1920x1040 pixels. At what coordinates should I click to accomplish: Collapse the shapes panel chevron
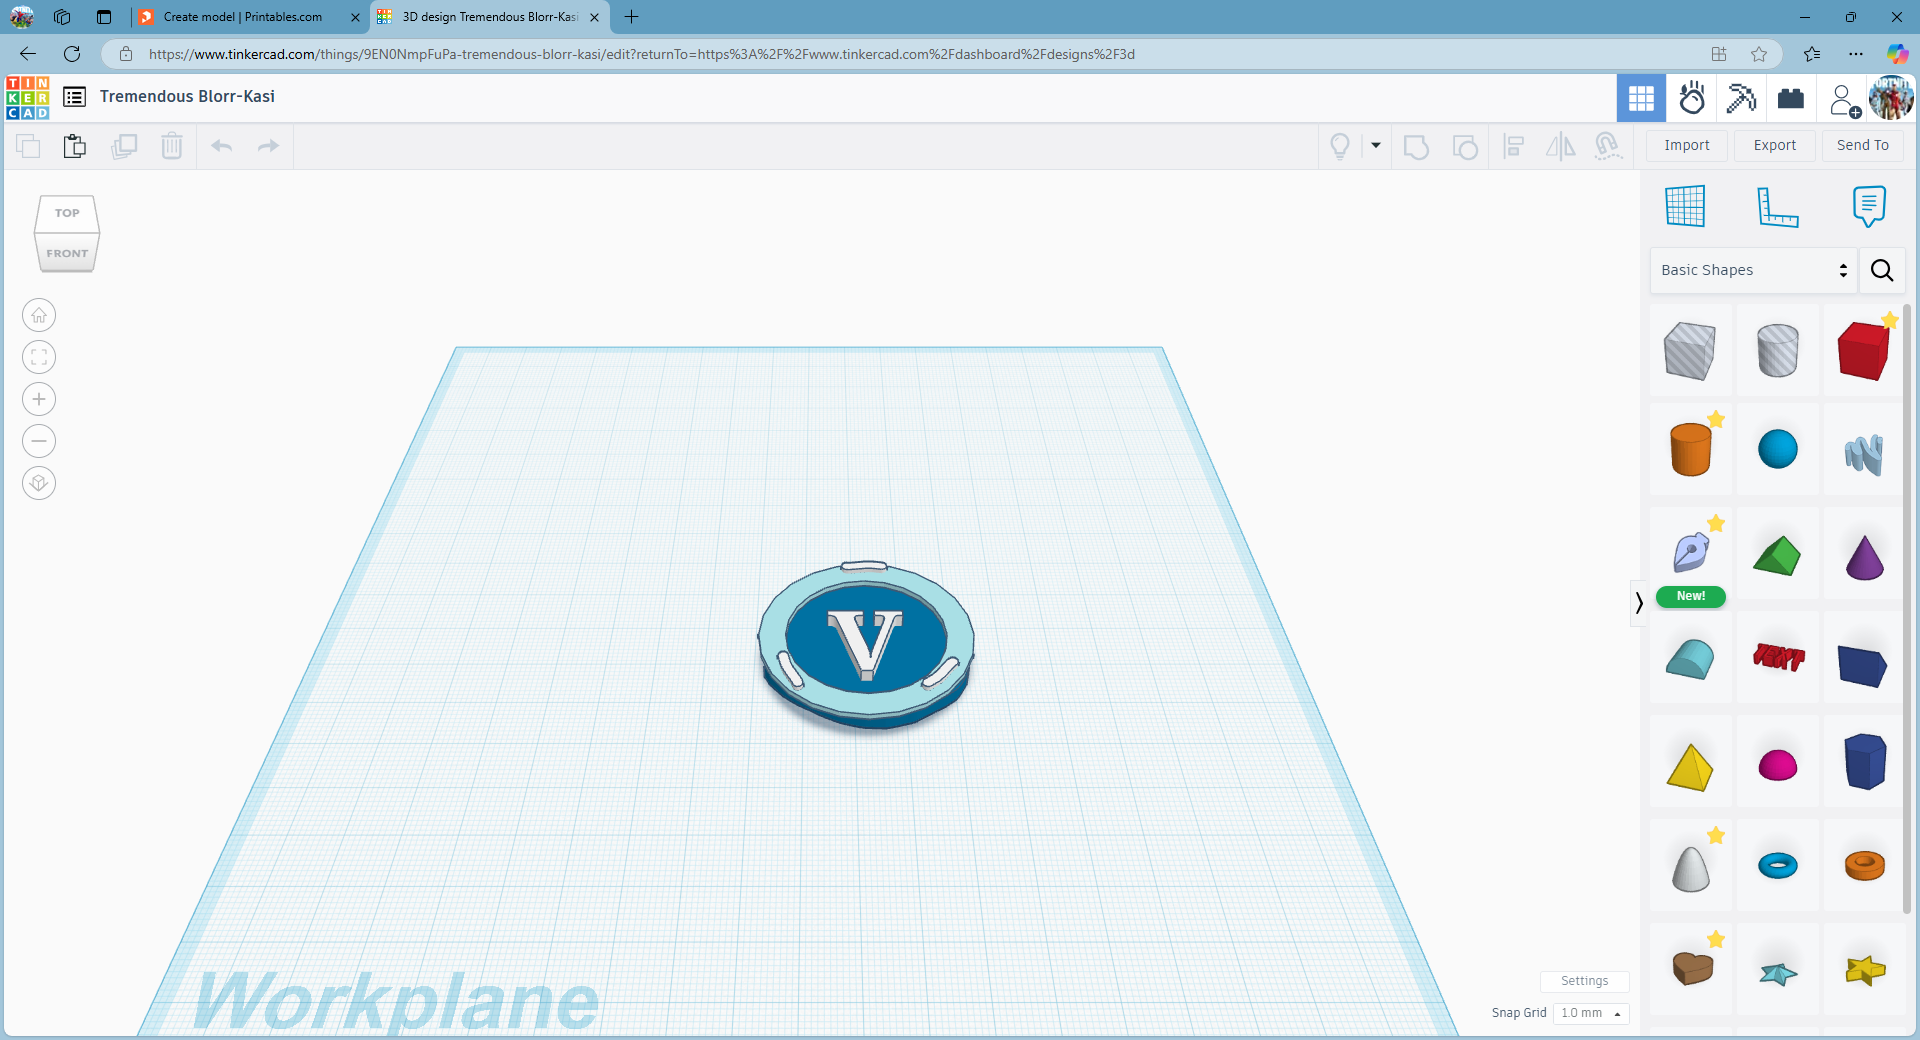(x=1638, y=603)
